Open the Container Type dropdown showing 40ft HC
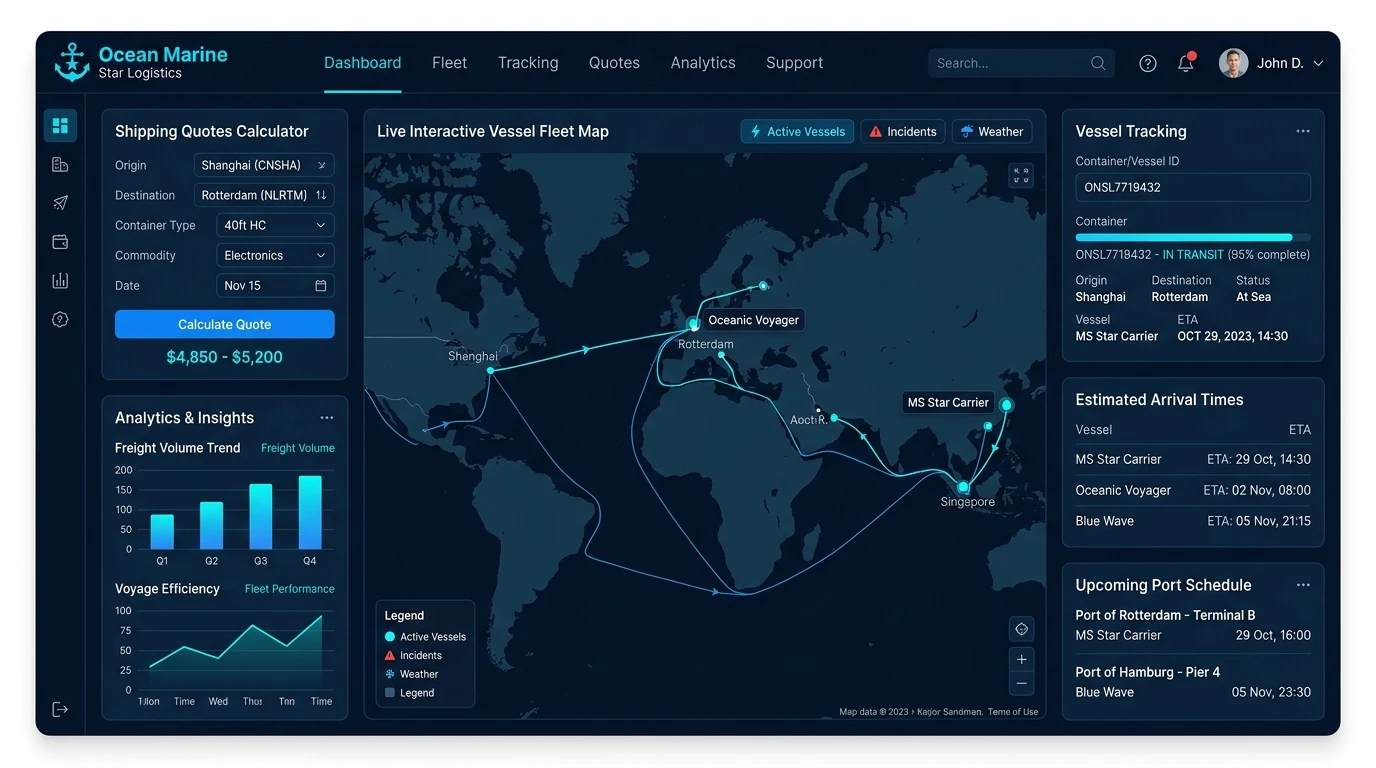This screenshot has width=1376, height=768. pos(275,225)
